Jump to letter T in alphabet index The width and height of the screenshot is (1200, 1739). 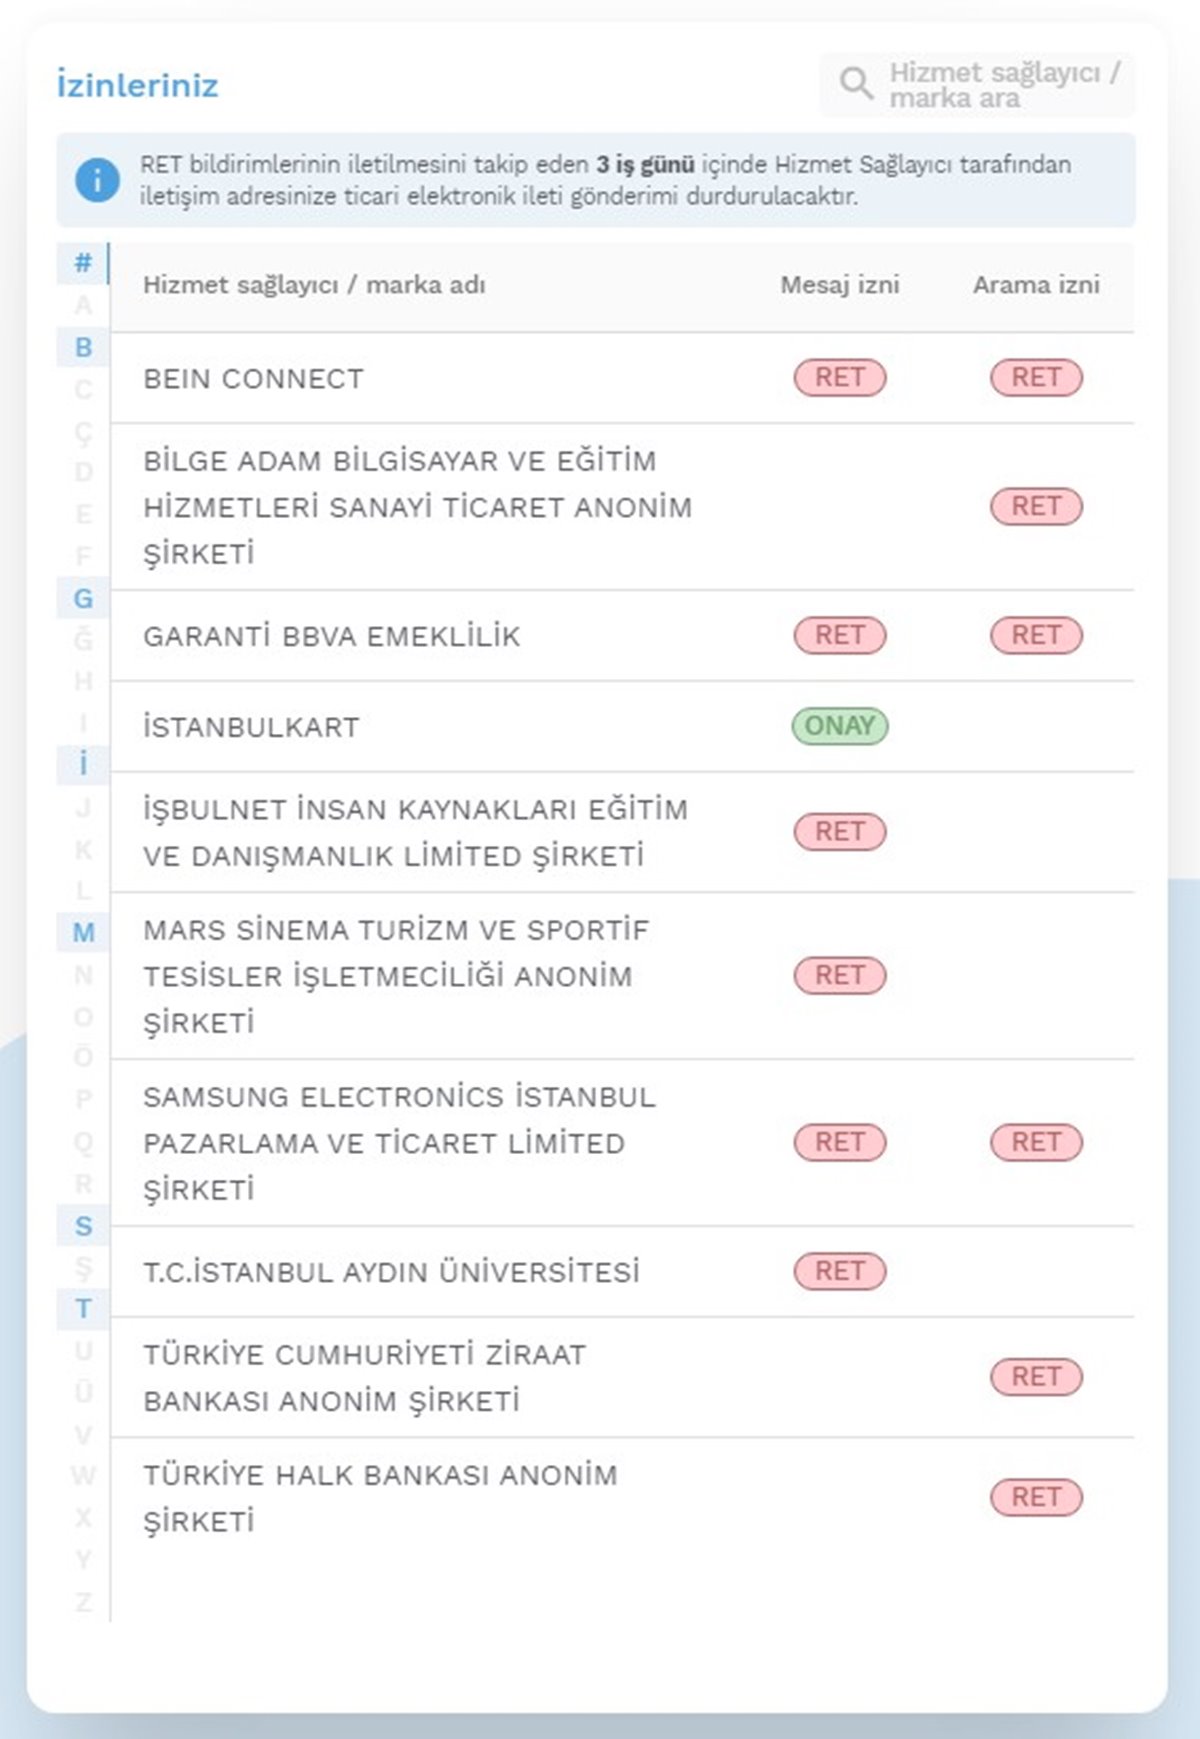coord(84,1308)
